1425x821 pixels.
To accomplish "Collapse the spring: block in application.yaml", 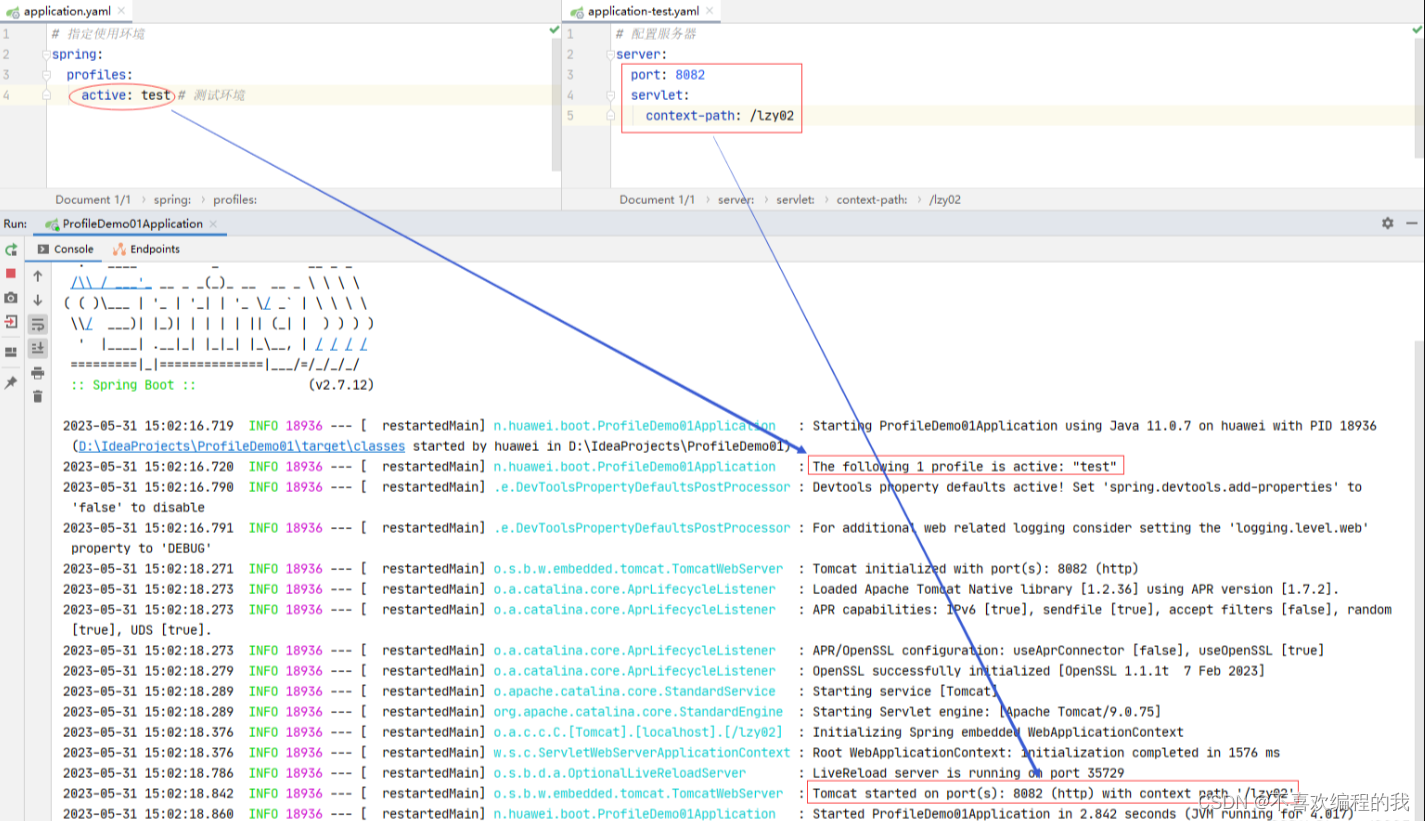I will 47,55.
